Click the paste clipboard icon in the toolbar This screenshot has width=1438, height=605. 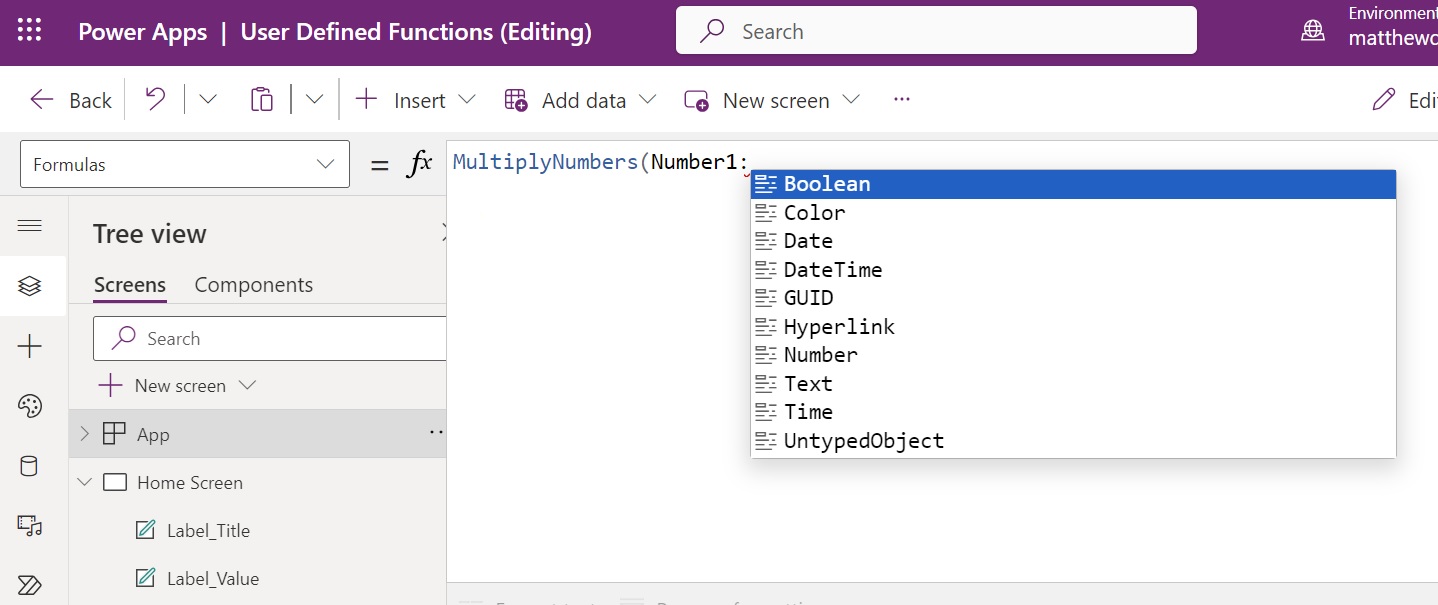tap(261, 99)
